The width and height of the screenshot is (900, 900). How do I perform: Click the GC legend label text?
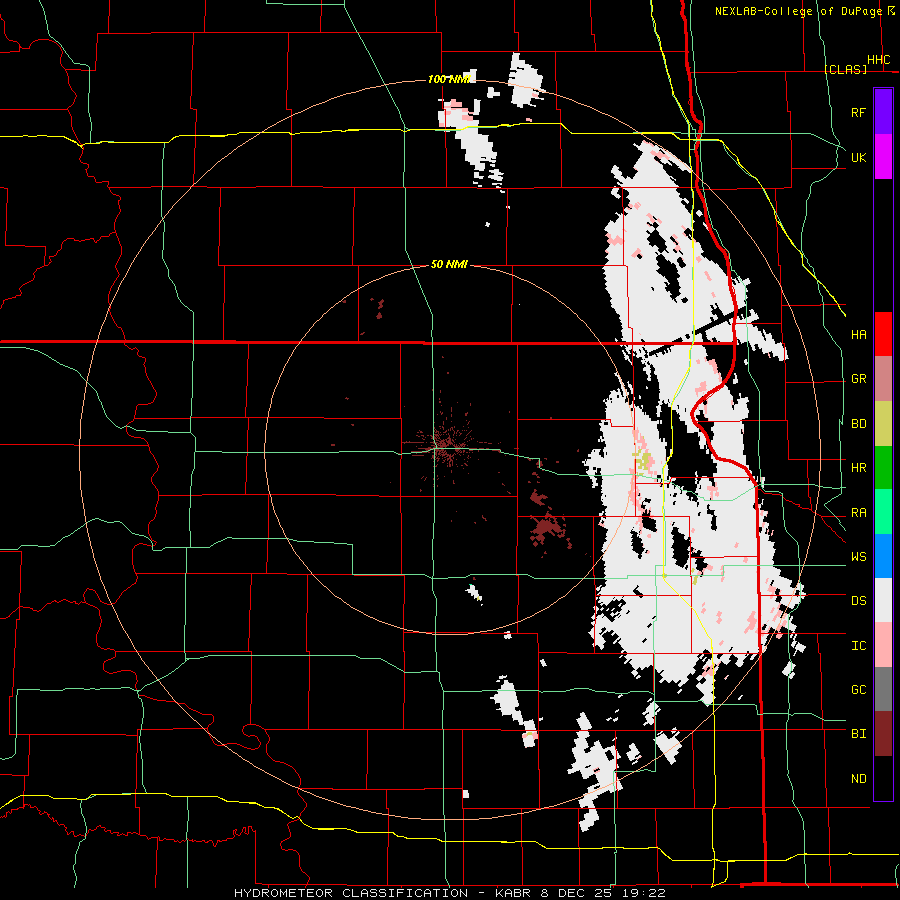pyautogui.click(x=858, y=690)
